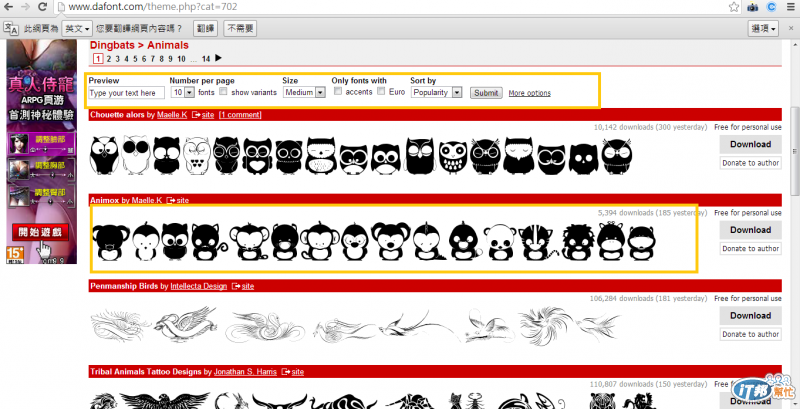This screenshot has height=409, width=800.
Task: Click the browser forward arrow
Action: click(25, 7)
